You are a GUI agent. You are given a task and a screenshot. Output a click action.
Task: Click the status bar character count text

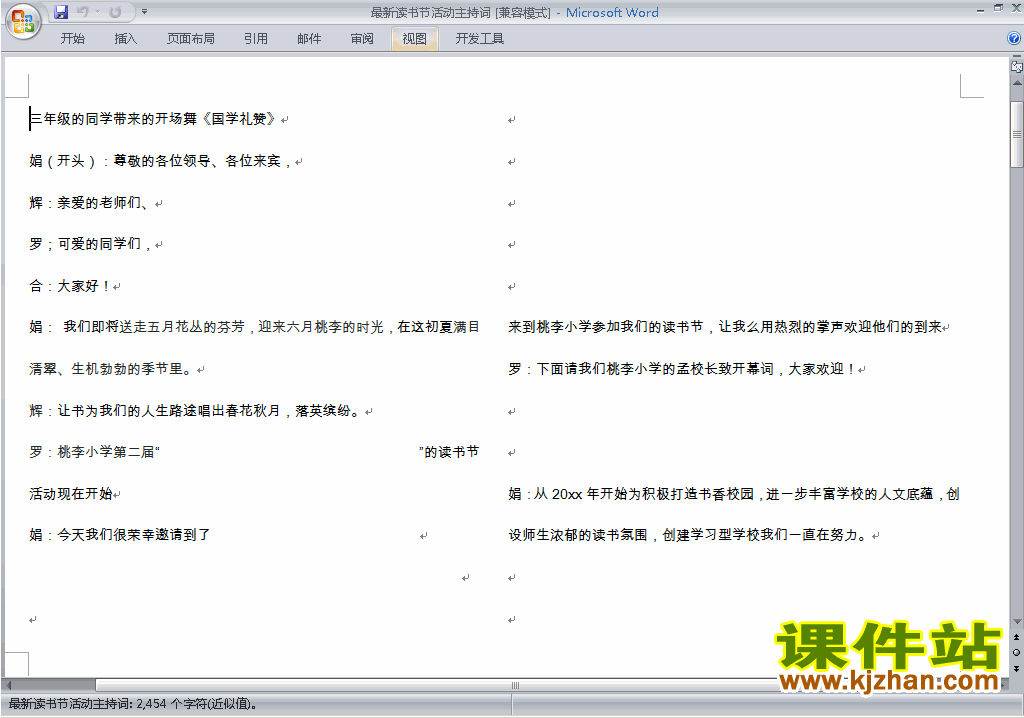point(133,704)
